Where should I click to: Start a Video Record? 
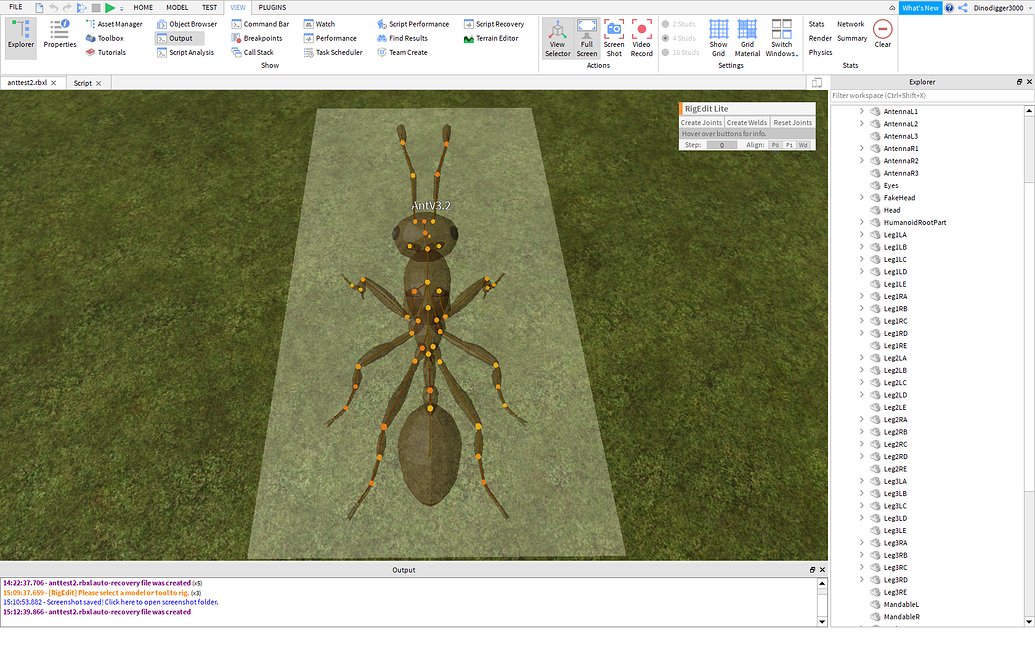coord(641,38)
